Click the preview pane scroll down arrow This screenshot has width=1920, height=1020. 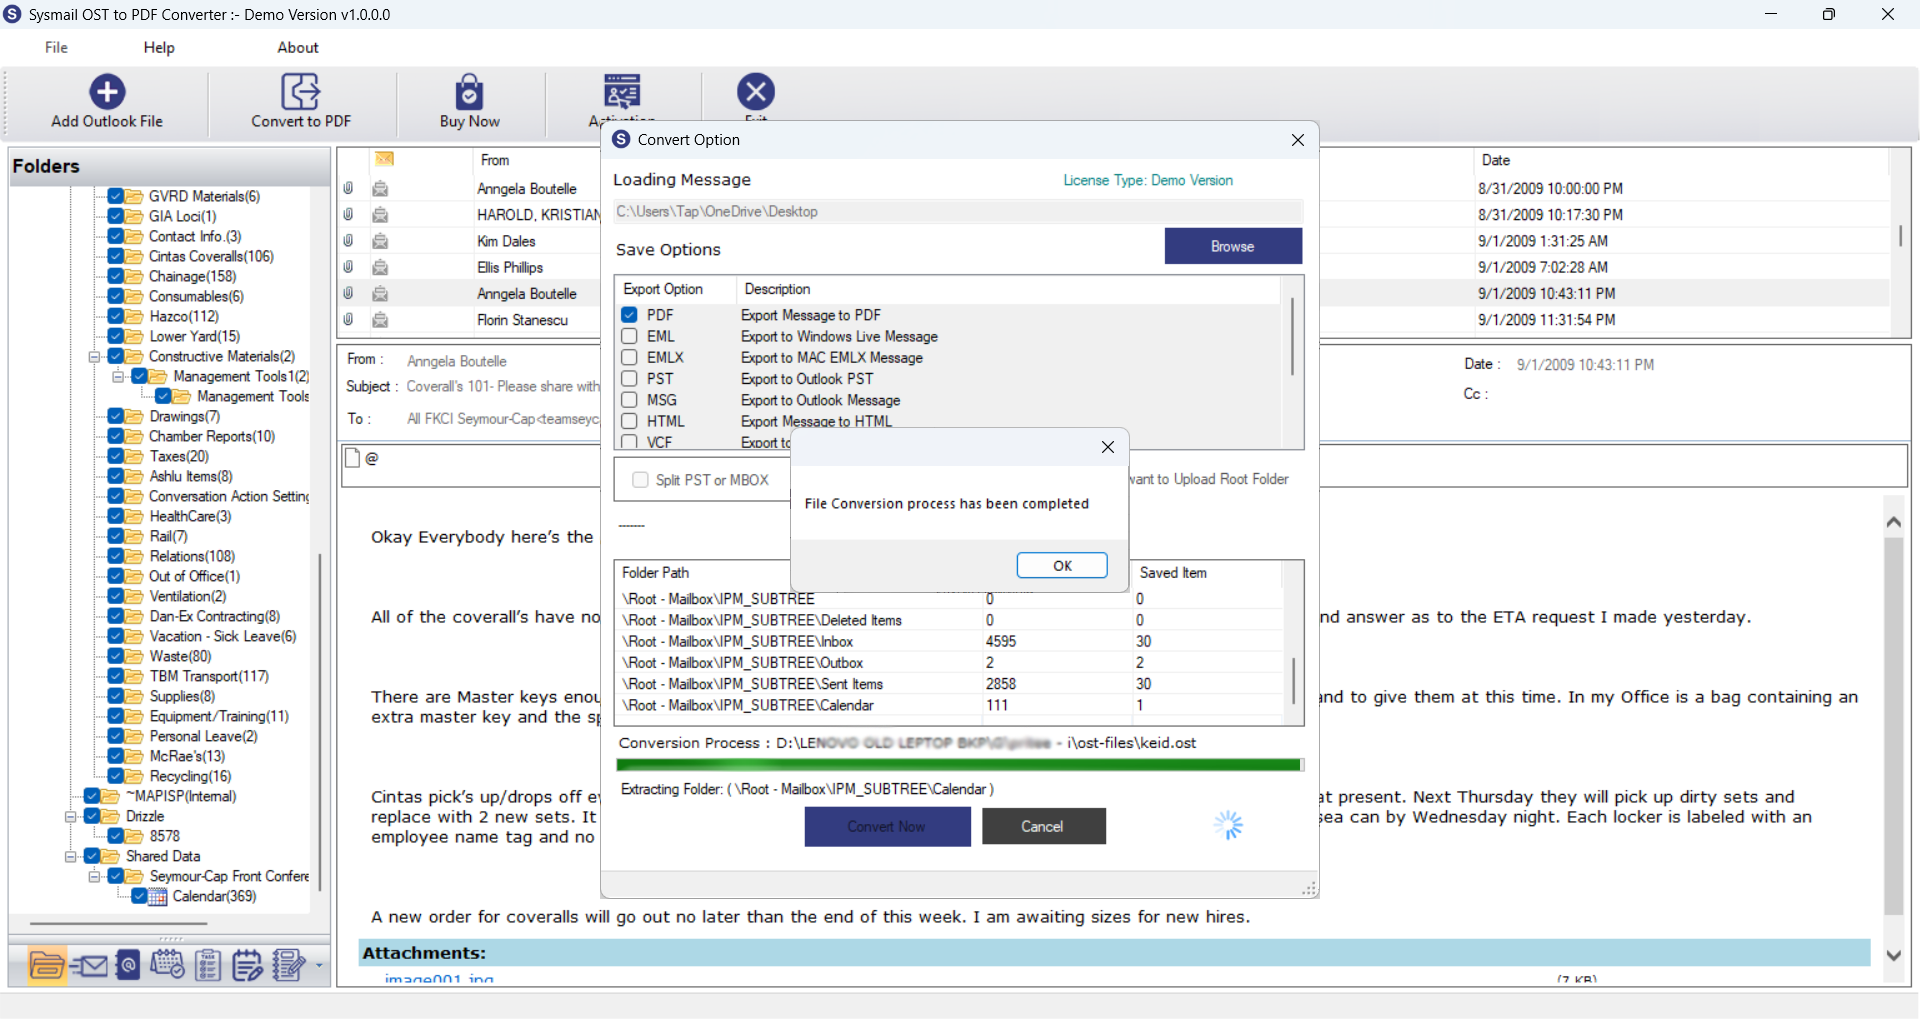1893,956
